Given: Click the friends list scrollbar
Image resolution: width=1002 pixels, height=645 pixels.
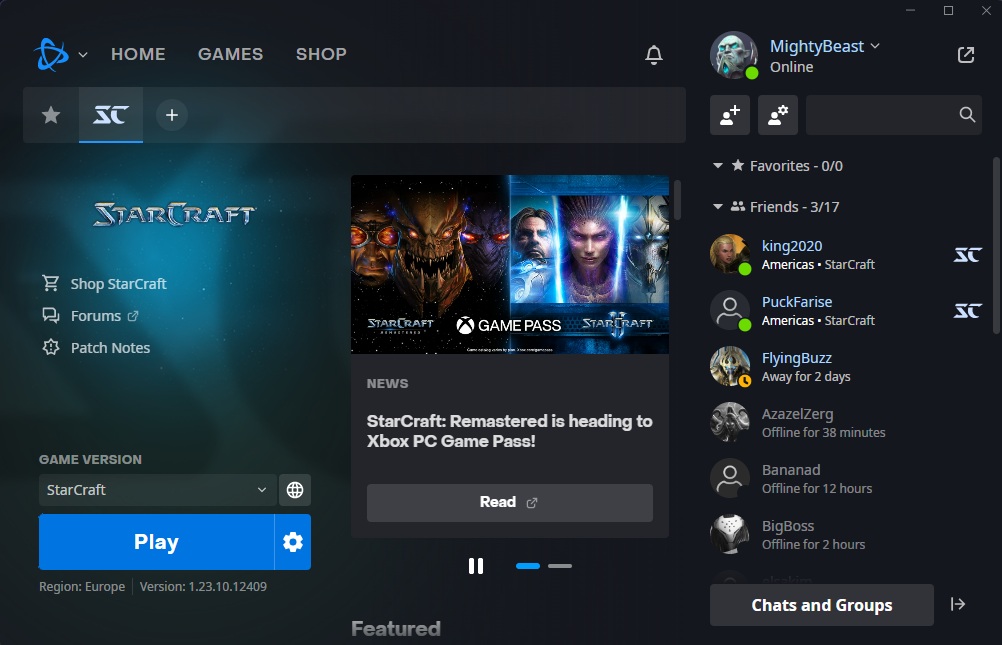Looking at the screenshot, I should tap(996, 245).
